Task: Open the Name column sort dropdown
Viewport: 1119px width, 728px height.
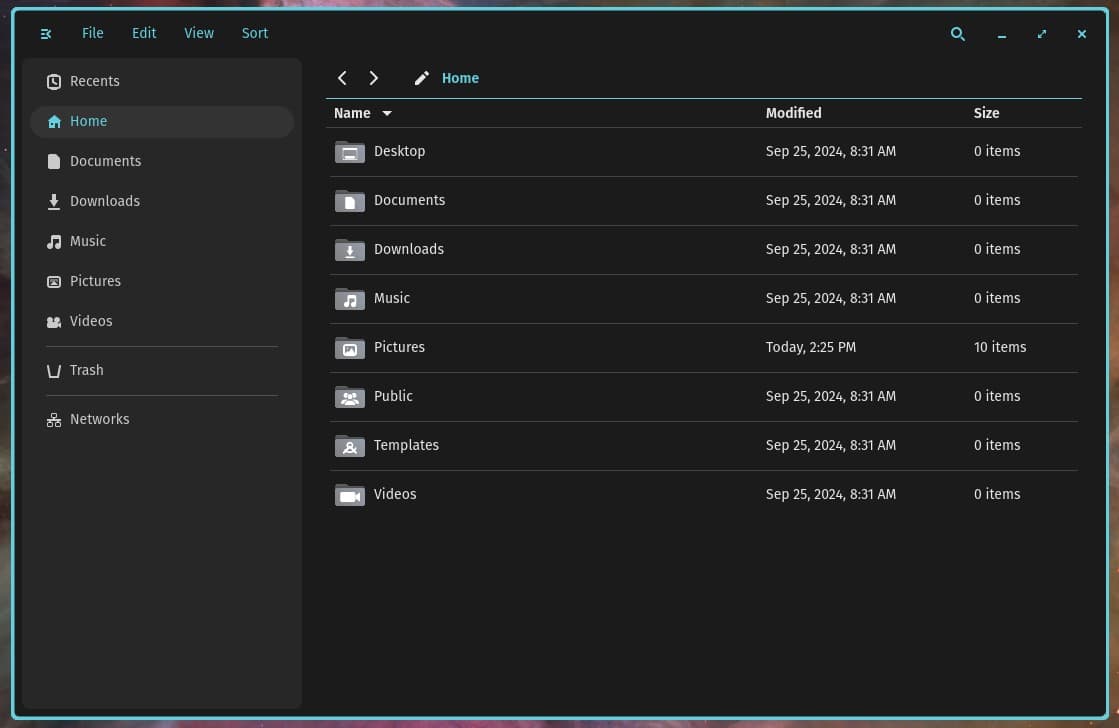Action: (387, 113)
